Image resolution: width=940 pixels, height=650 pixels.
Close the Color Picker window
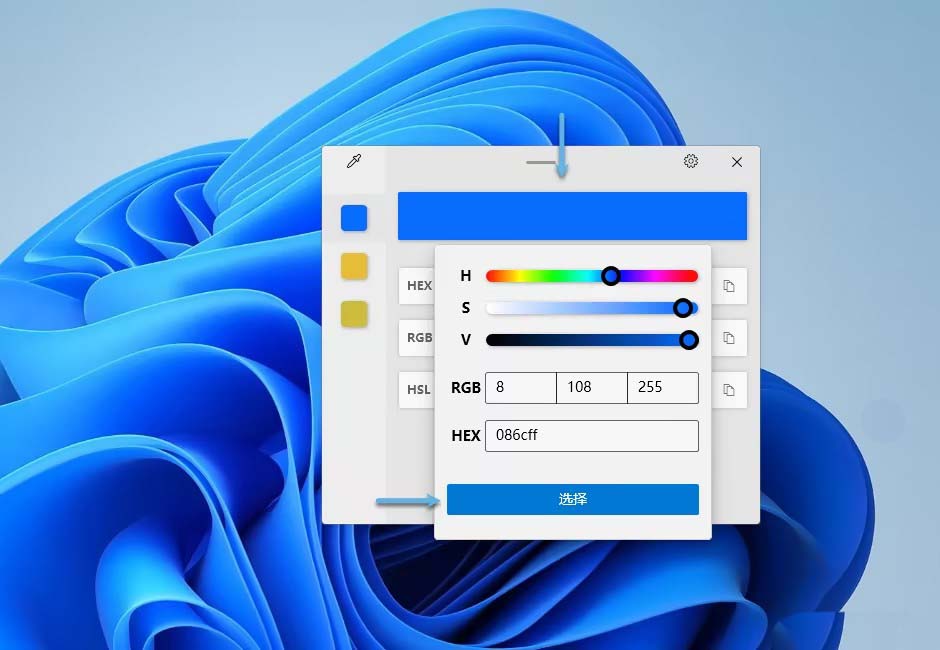(737, 162)
